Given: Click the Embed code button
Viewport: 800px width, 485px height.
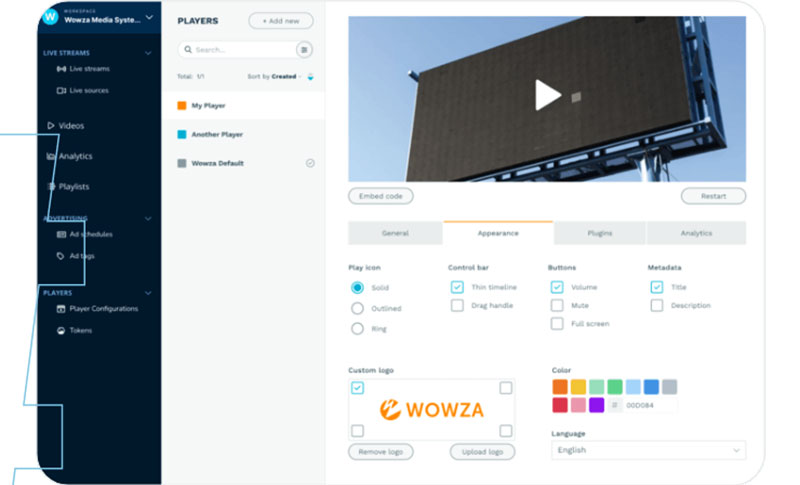Looking at the screenshot, I should pyautogui.click(x=381, y=196).
